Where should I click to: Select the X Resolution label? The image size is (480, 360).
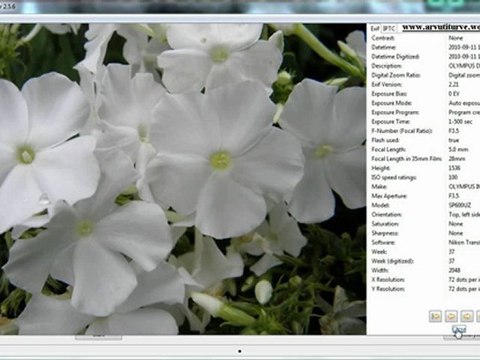pyautogui.click(x=388, y=280)
